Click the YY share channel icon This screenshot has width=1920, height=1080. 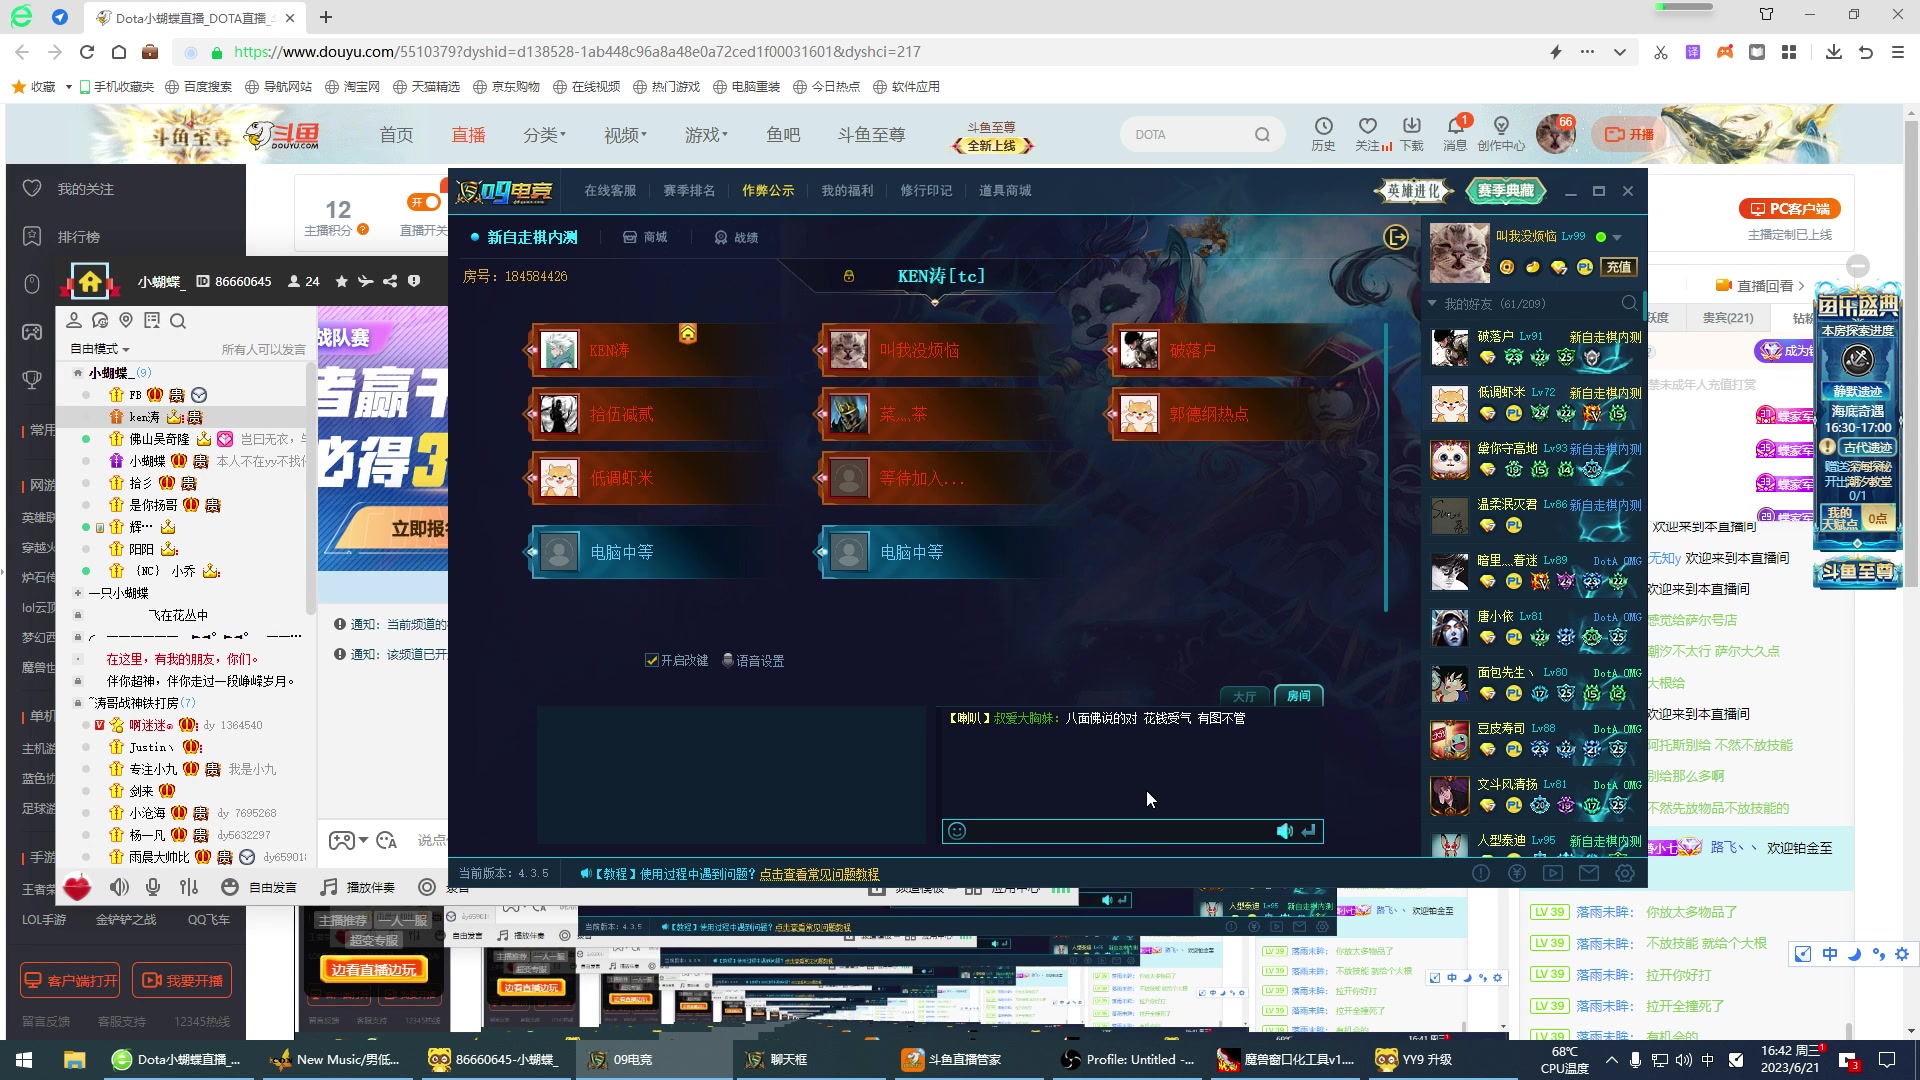click(390, 282)
